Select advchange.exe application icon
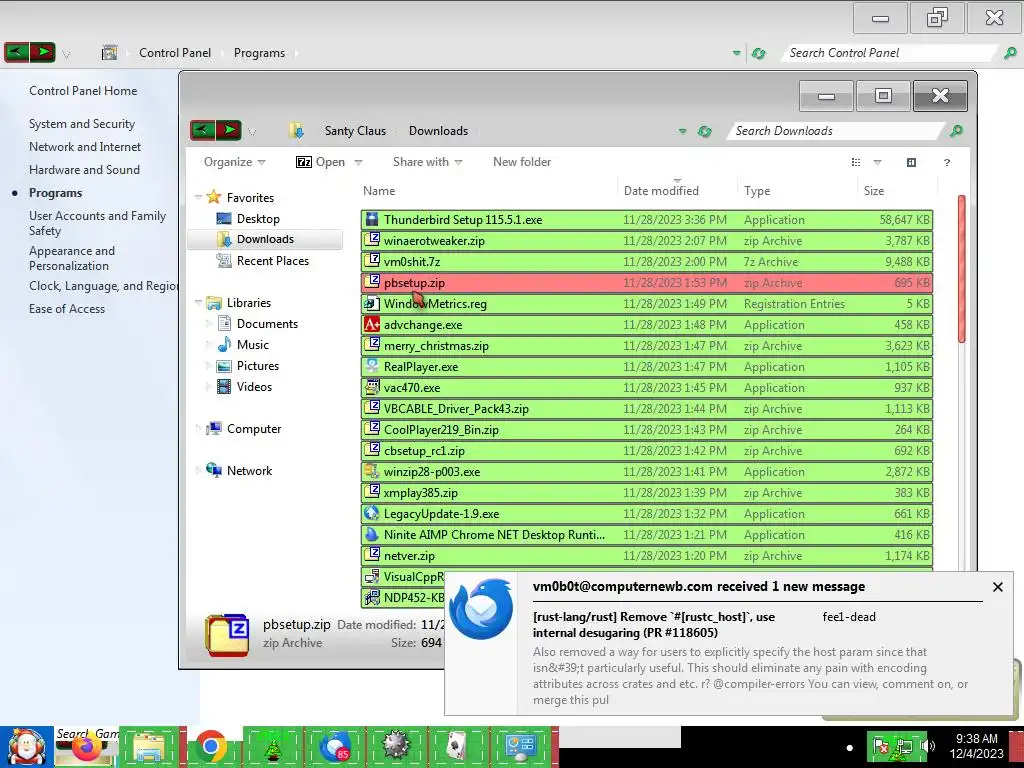 [372, 324]
